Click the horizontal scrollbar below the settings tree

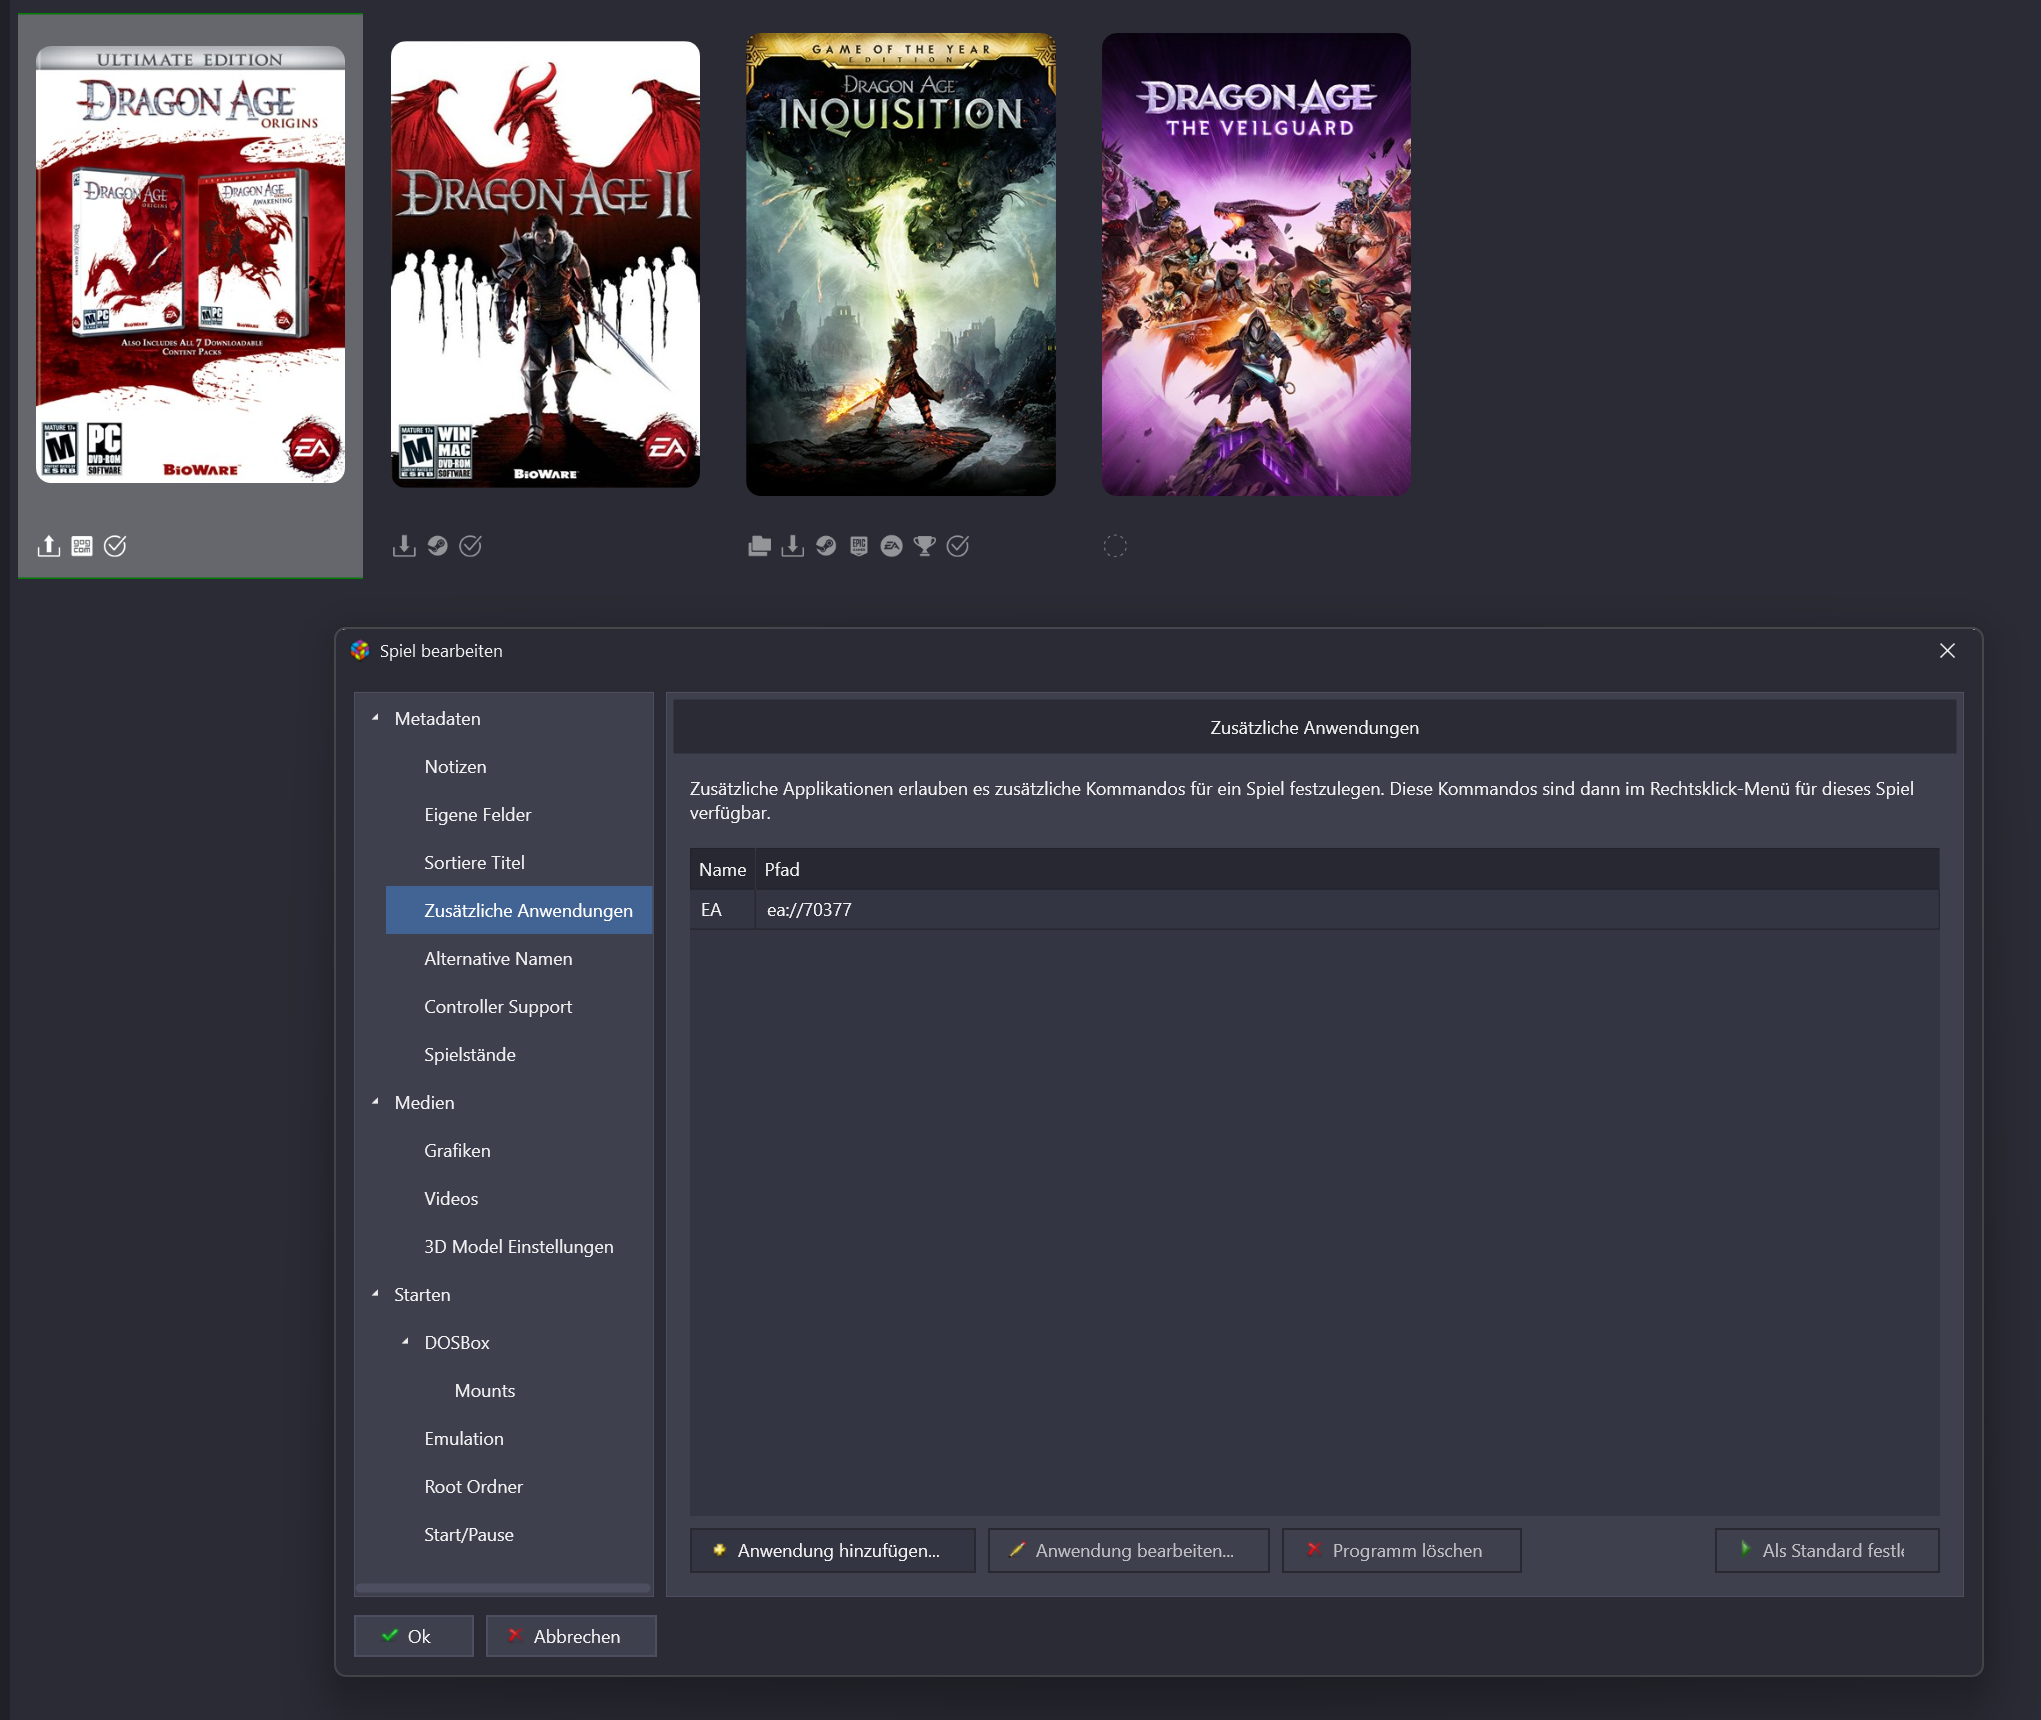tap(503, 1588)
